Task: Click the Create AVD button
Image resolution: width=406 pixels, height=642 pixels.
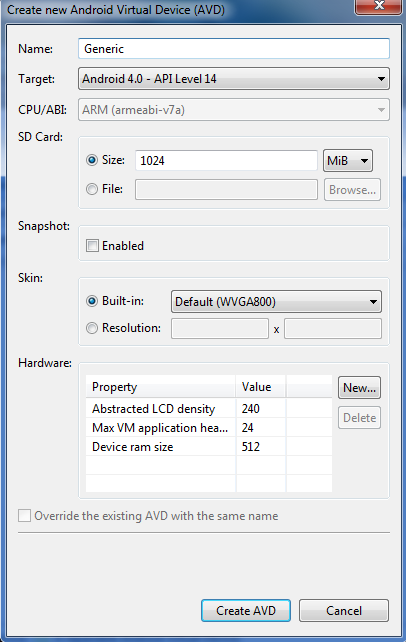Action: pos(246,610)
